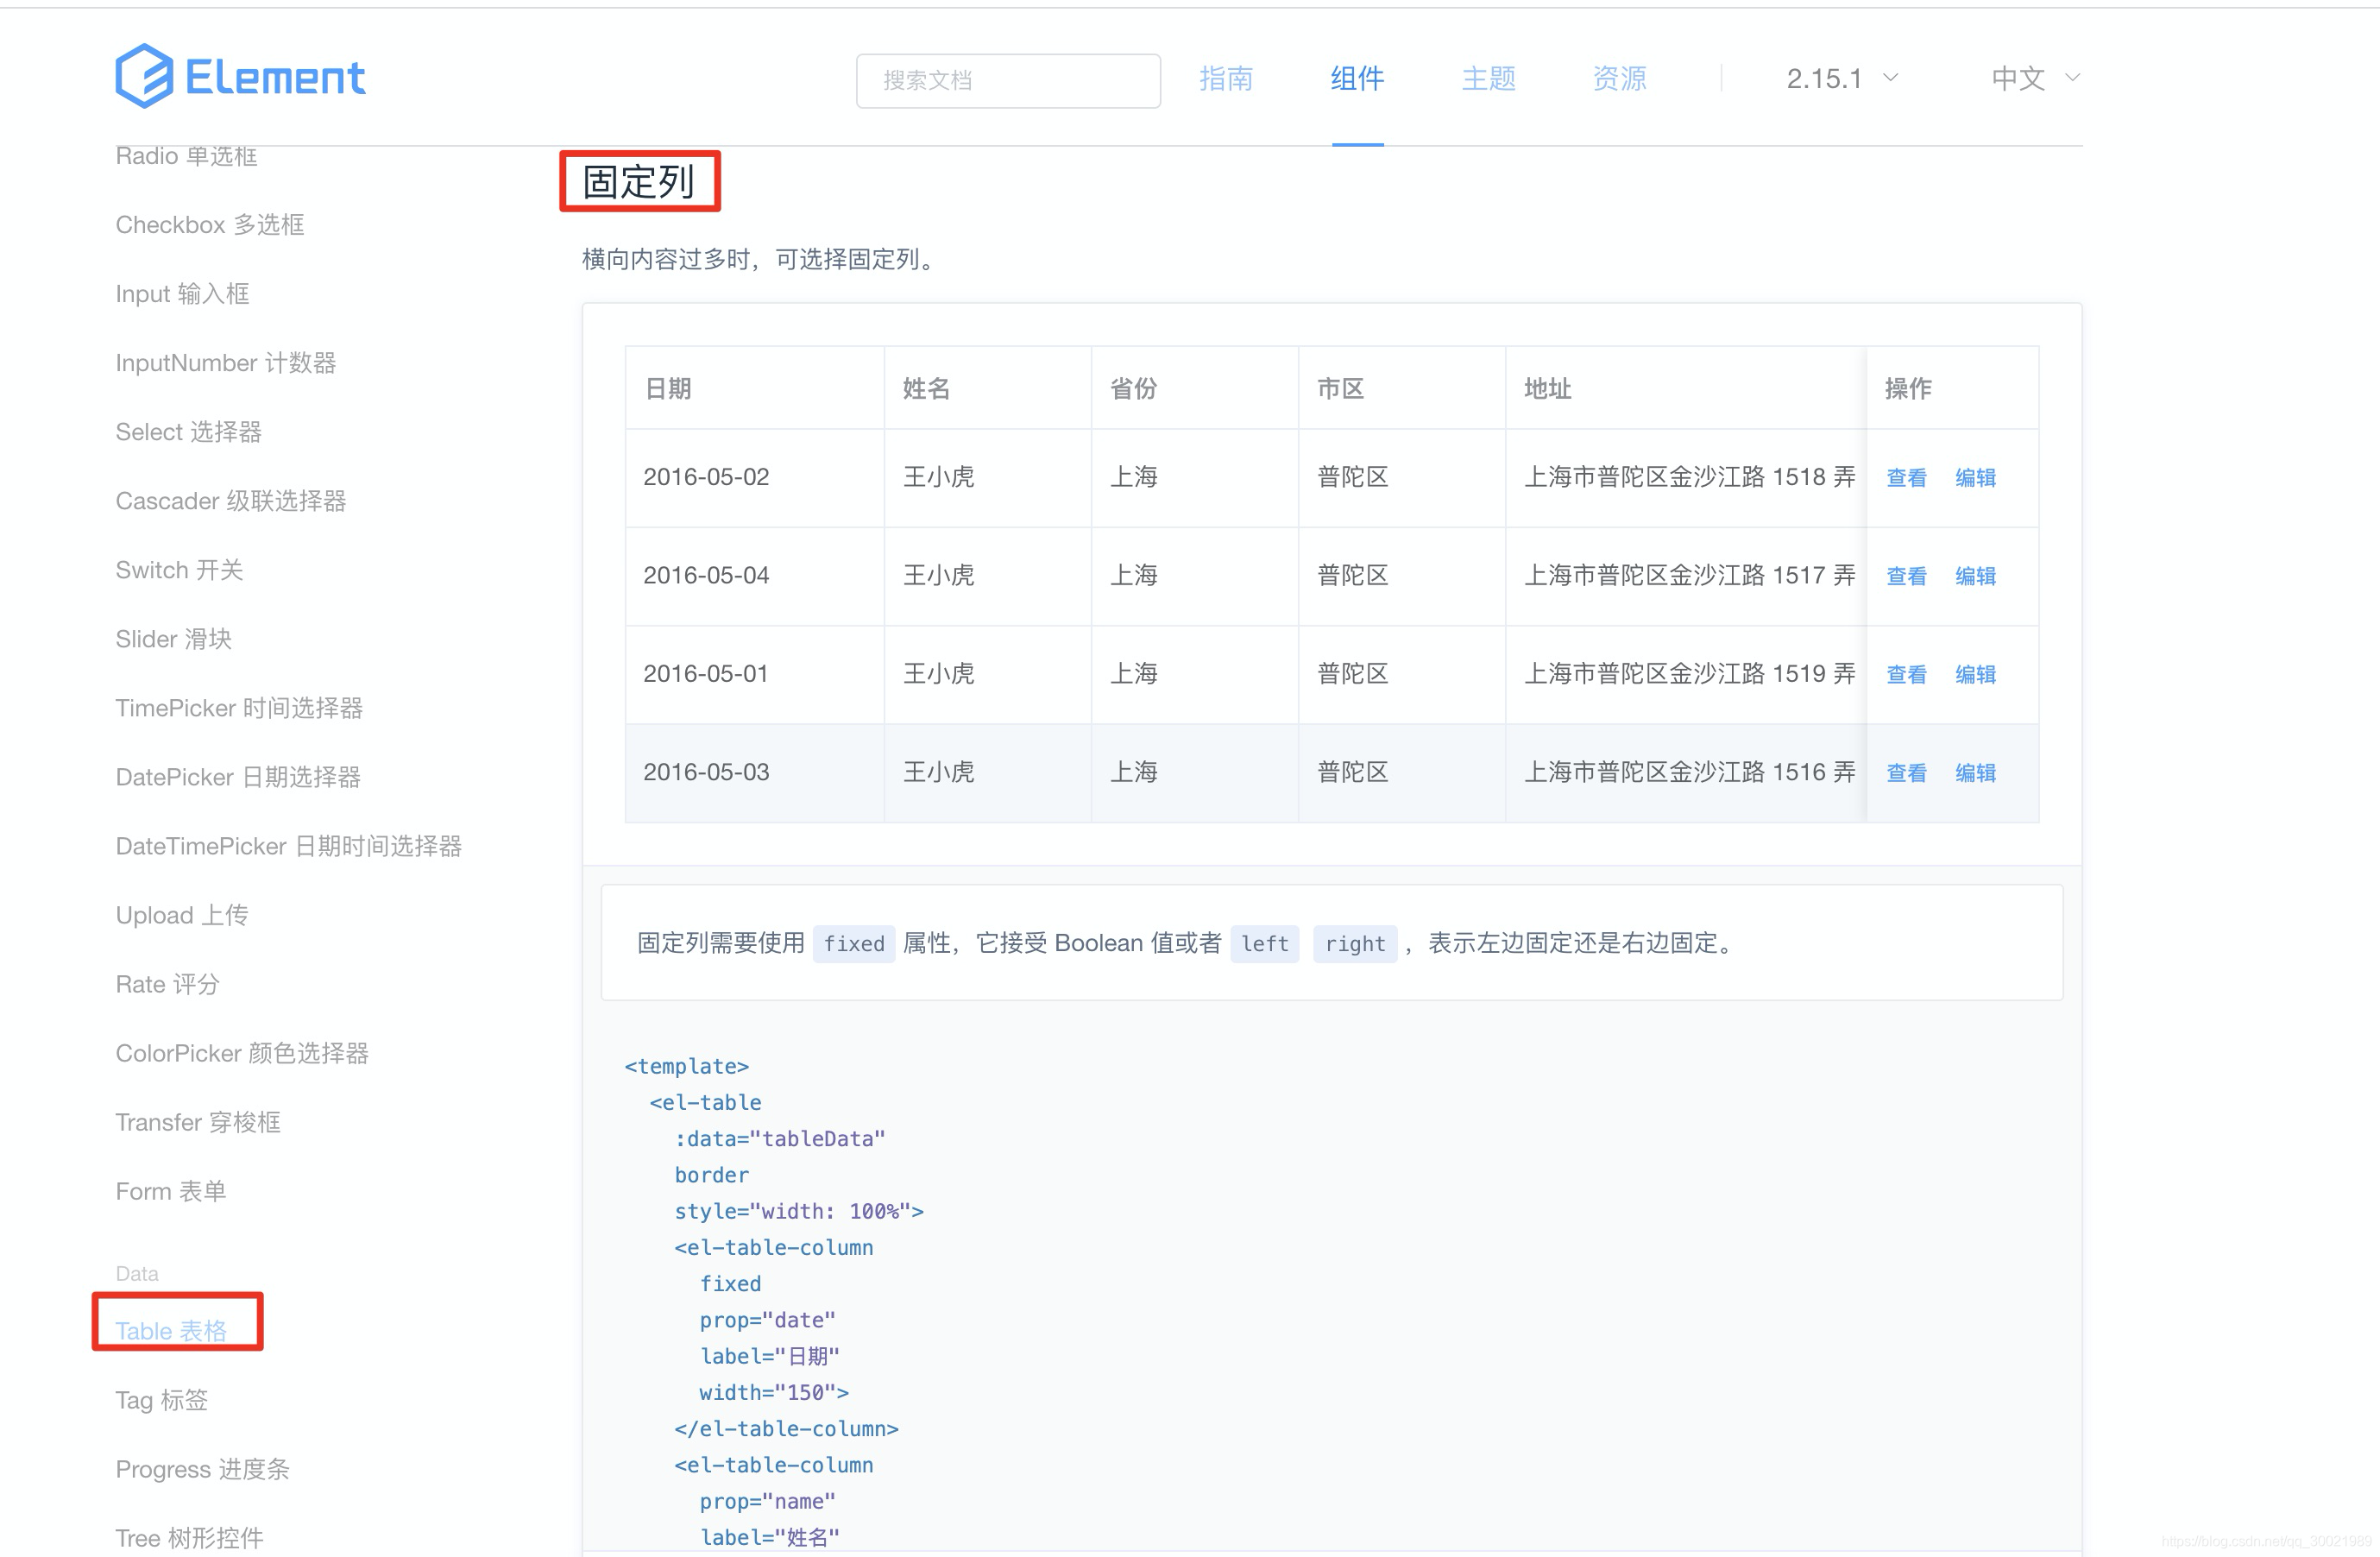2380x1557 pixels.
Task: Click the 固定列 section heading
Action: pos(638,182)
